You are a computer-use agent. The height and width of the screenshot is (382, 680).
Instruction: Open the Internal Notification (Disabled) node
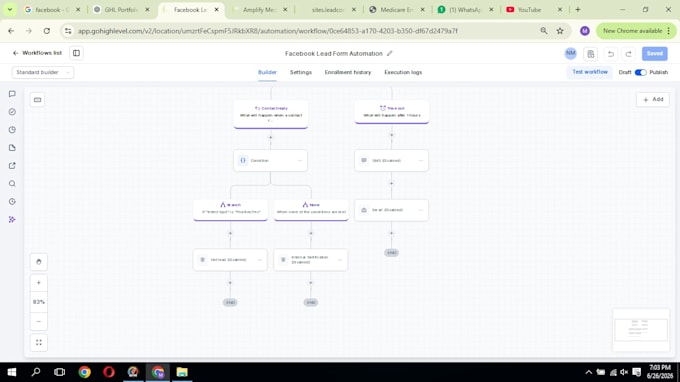[311, 260]
